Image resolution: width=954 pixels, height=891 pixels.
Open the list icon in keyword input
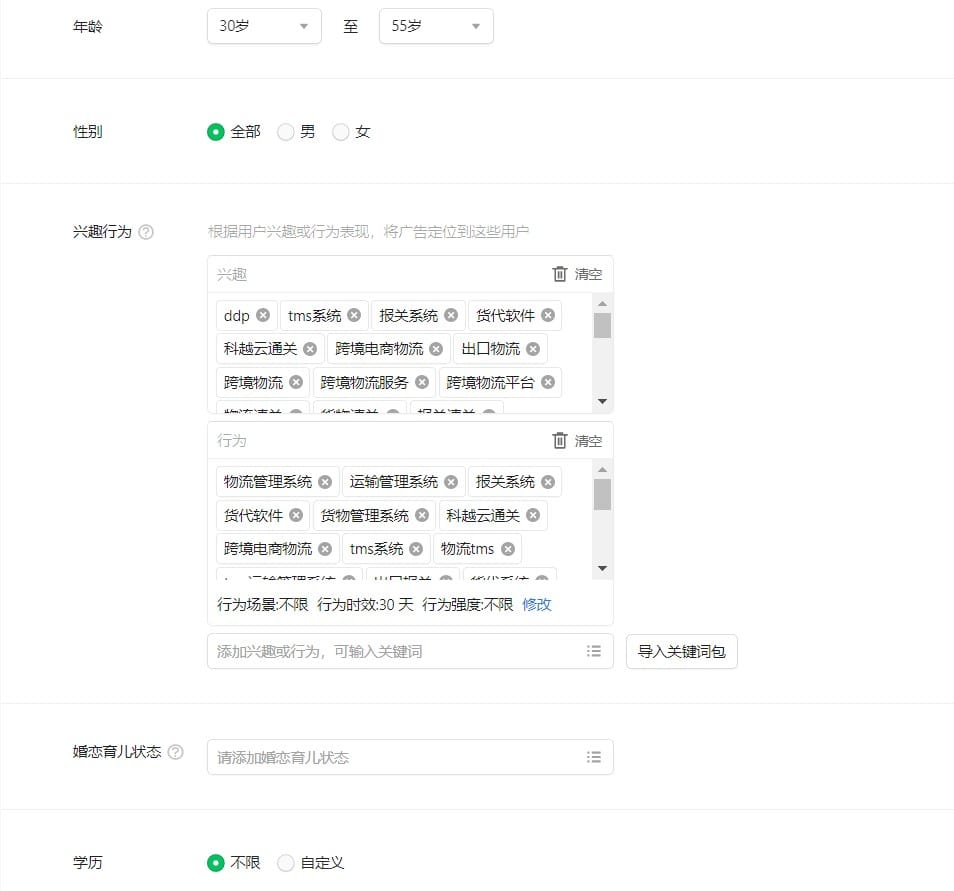[x=594, y=651]
